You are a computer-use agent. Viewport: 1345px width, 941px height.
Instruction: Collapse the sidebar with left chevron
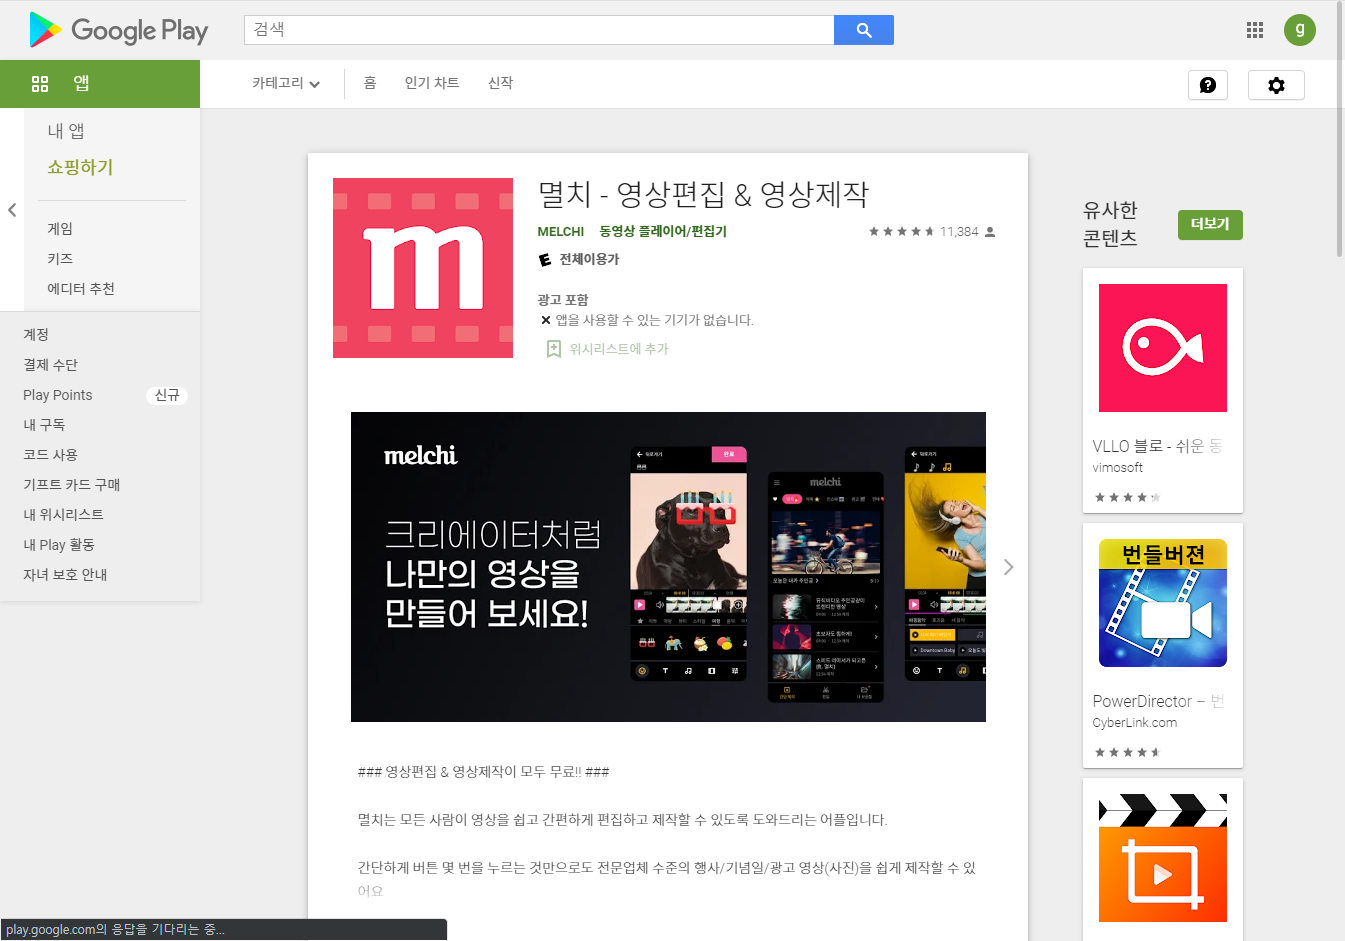click(12, 210)
